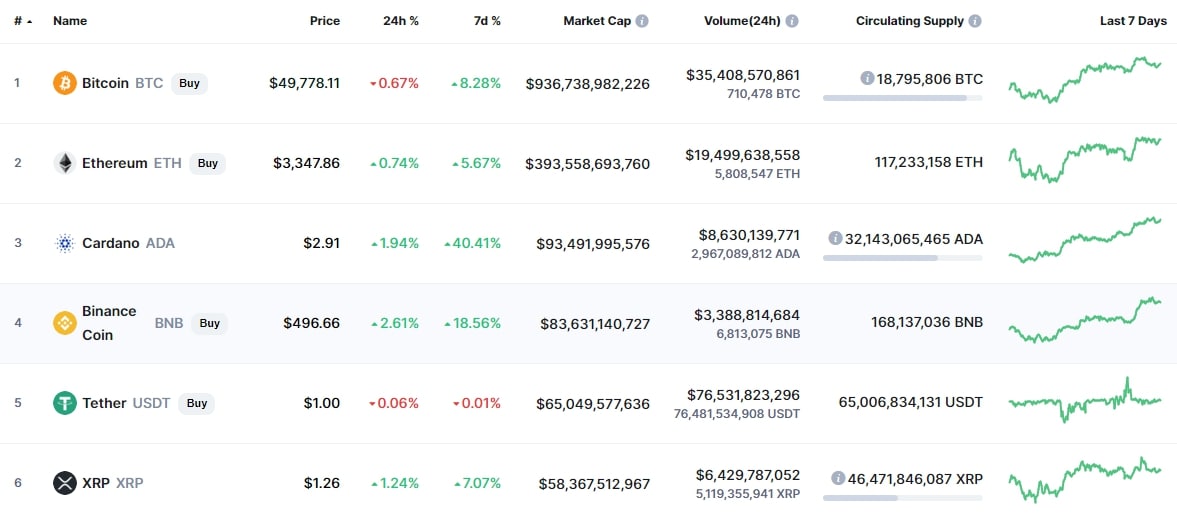
Task: Open the Ethereum name link
Action: pos(115,163)
